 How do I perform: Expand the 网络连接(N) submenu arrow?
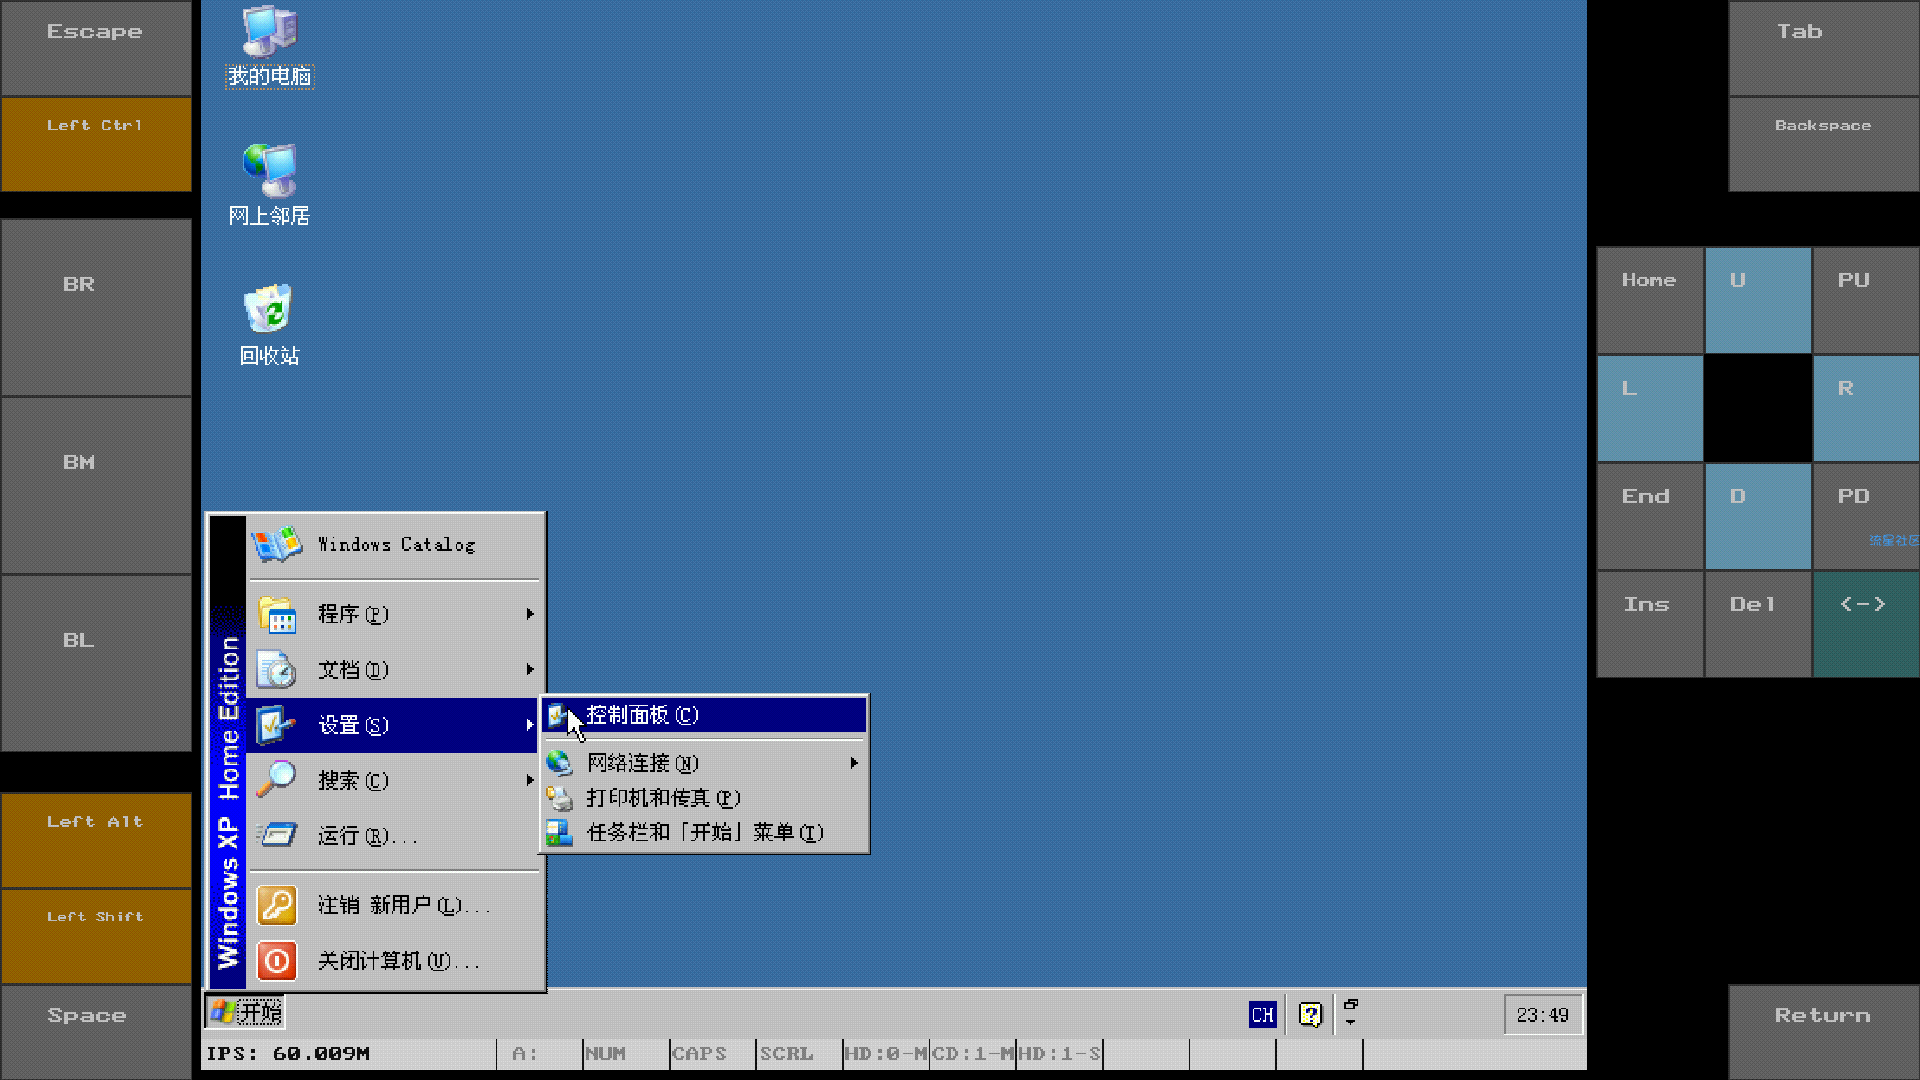pos(854,763)
